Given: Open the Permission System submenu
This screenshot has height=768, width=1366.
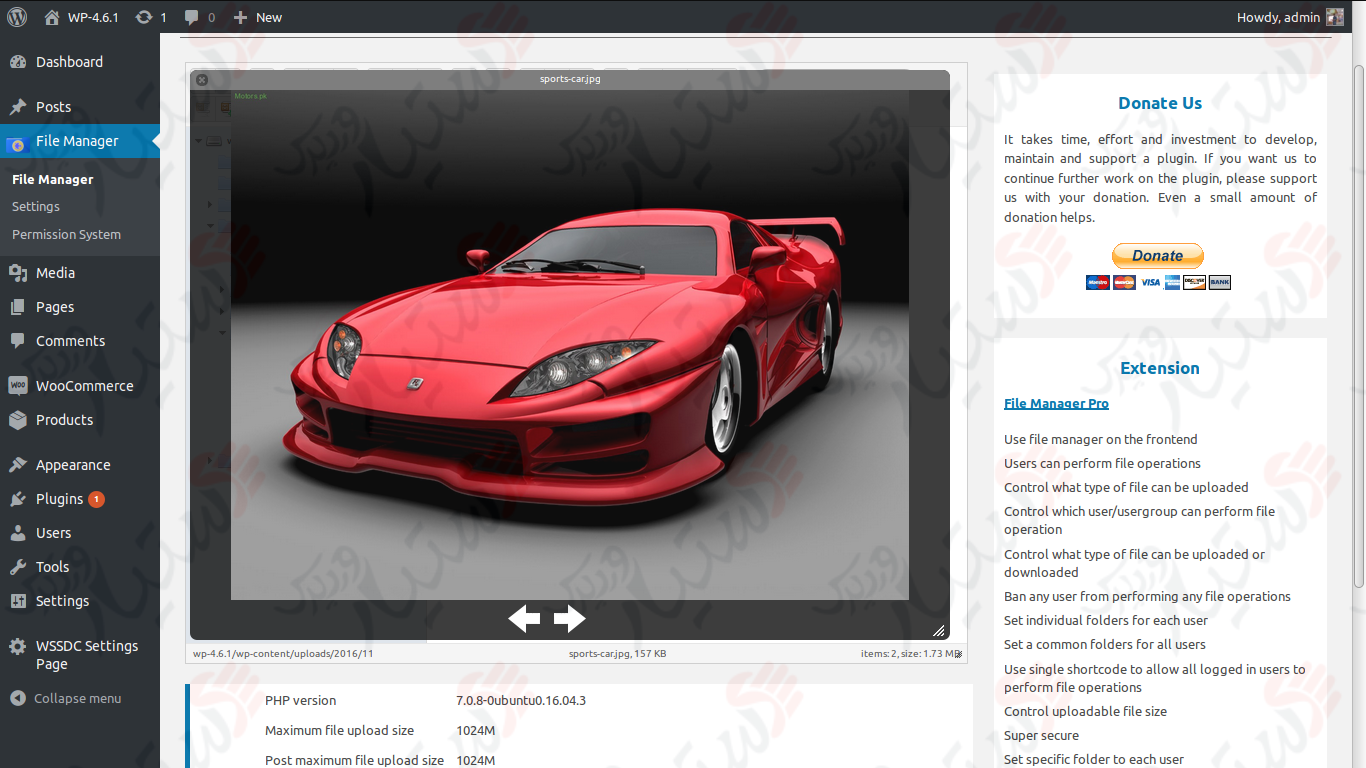Looking at the screenshot, I should pyautogui.click(x=66, y=235).
